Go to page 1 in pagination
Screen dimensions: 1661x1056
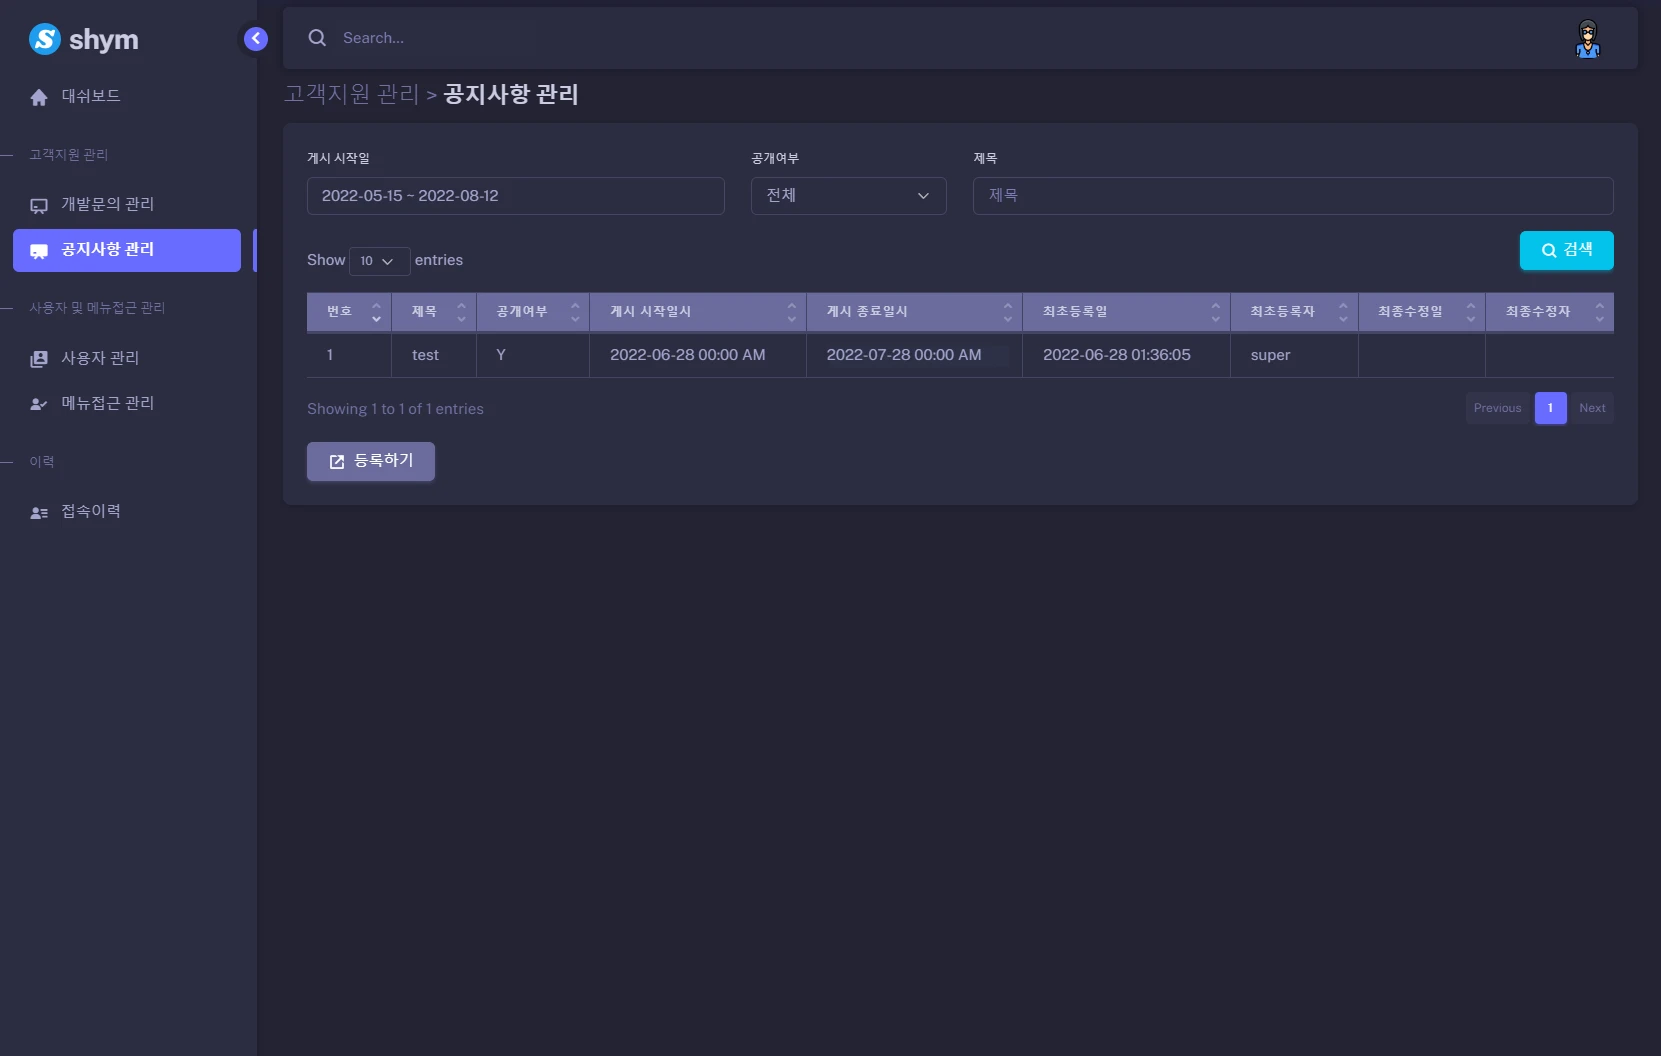point(1551,408)
